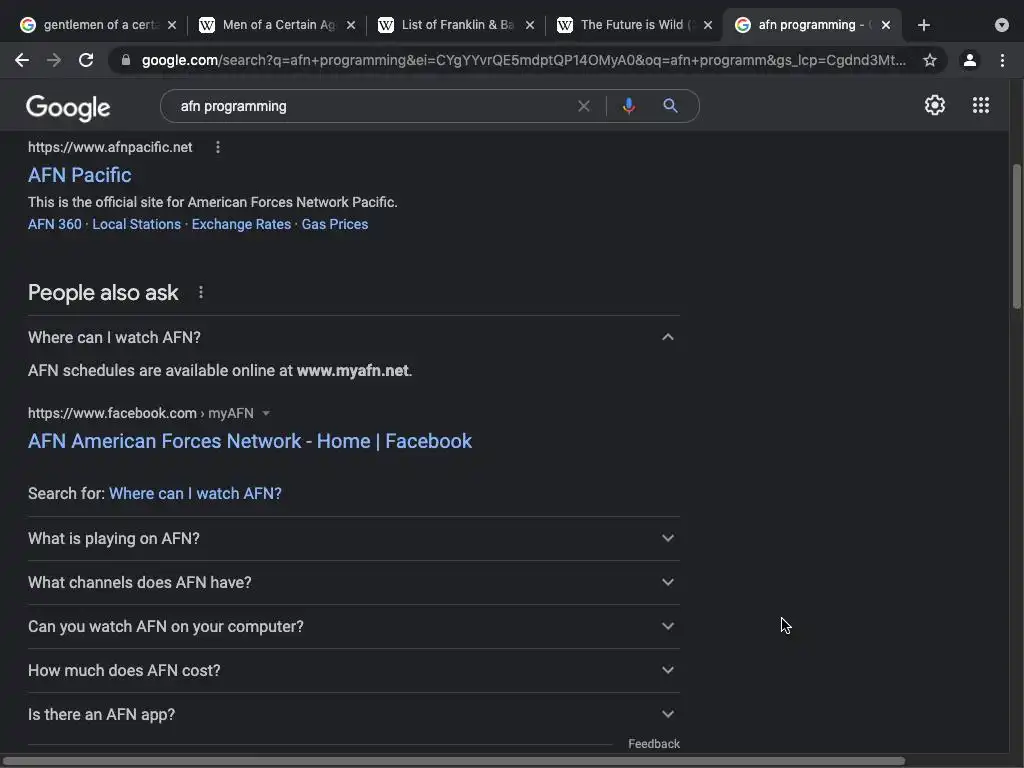Open People also ask options menu
The image size is (1024, 768).
(x=200, y=293)
